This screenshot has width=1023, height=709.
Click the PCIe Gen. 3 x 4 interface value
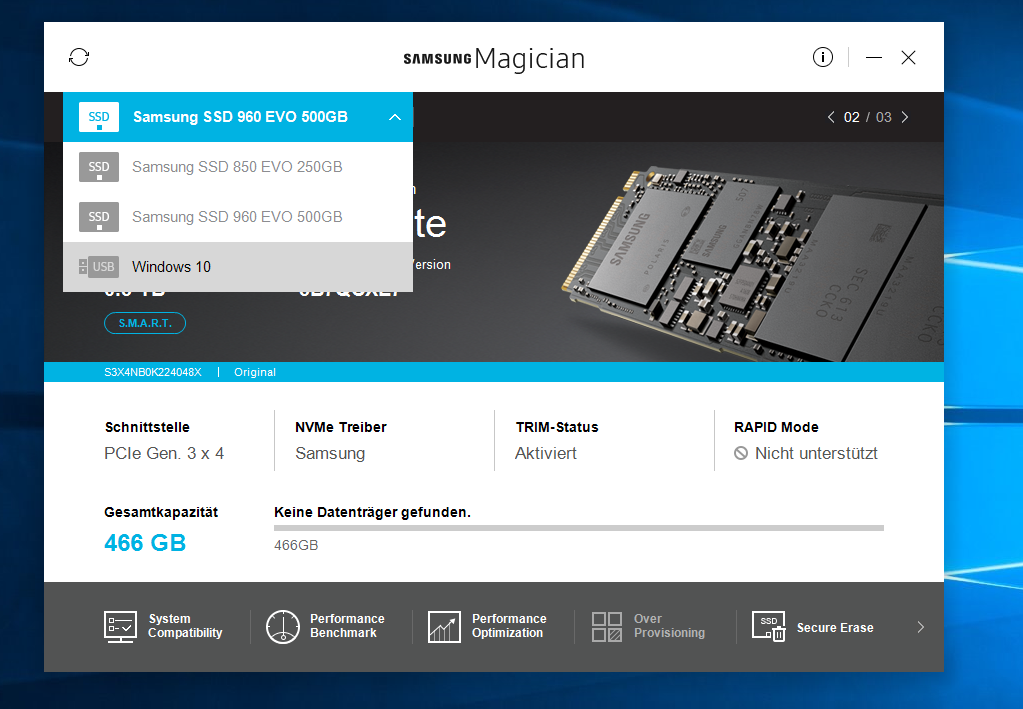164,453
